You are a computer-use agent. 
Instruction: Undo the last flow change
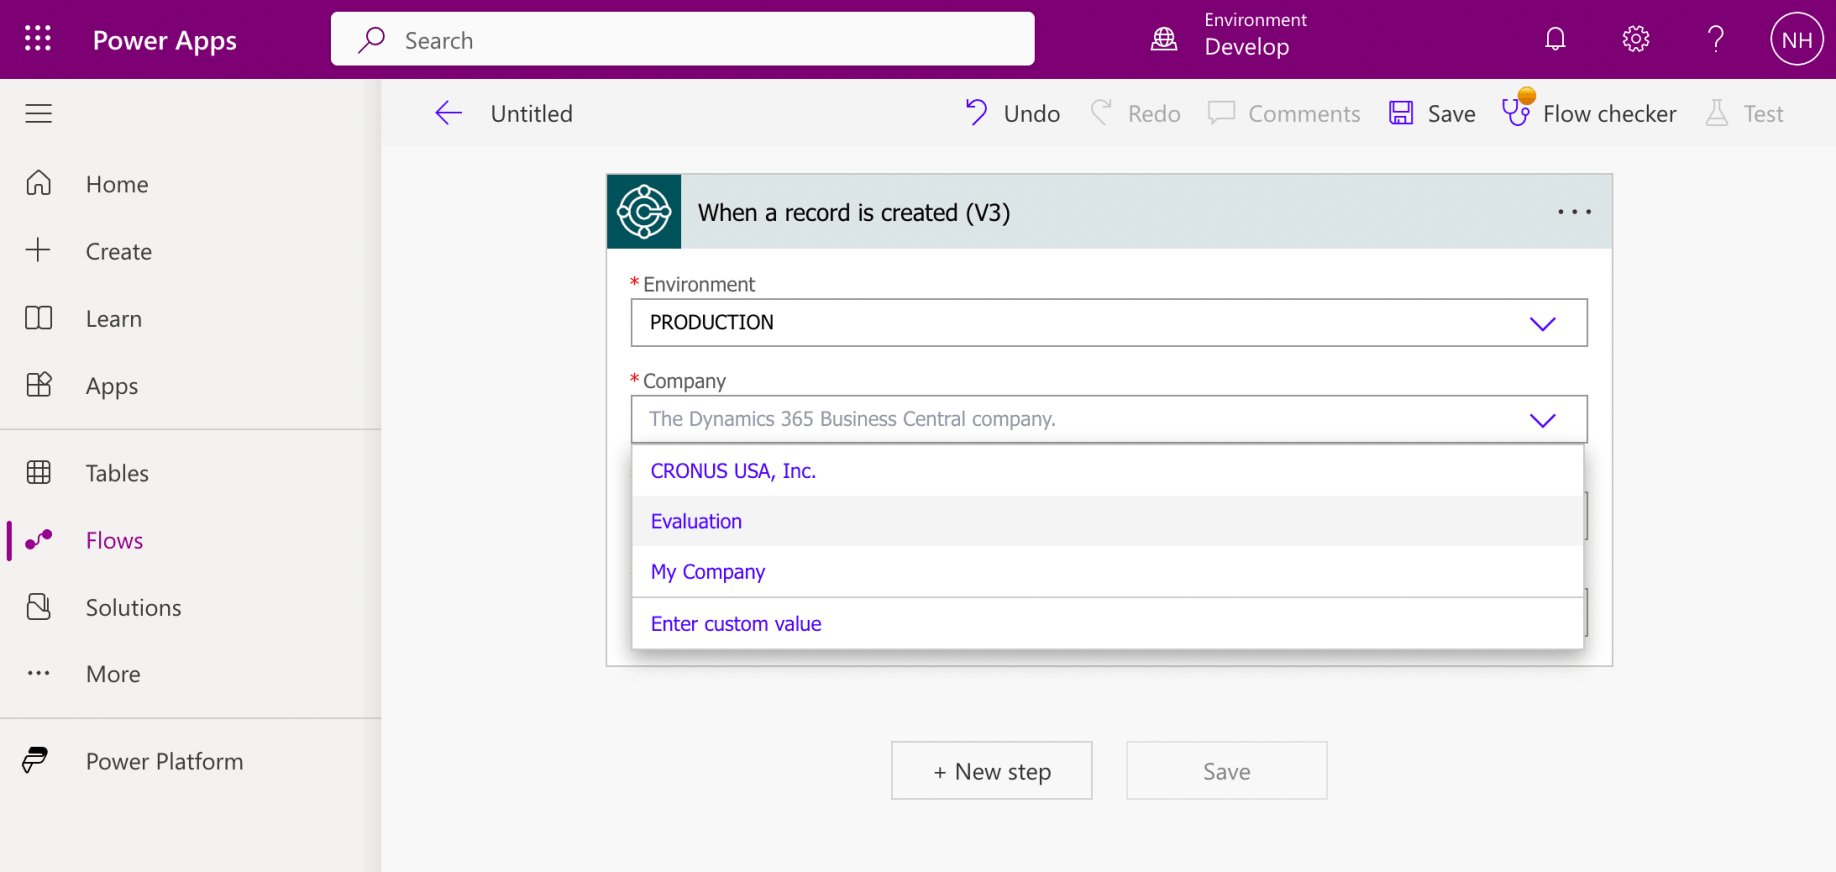pyautogui.click(x=1012, y=113)
